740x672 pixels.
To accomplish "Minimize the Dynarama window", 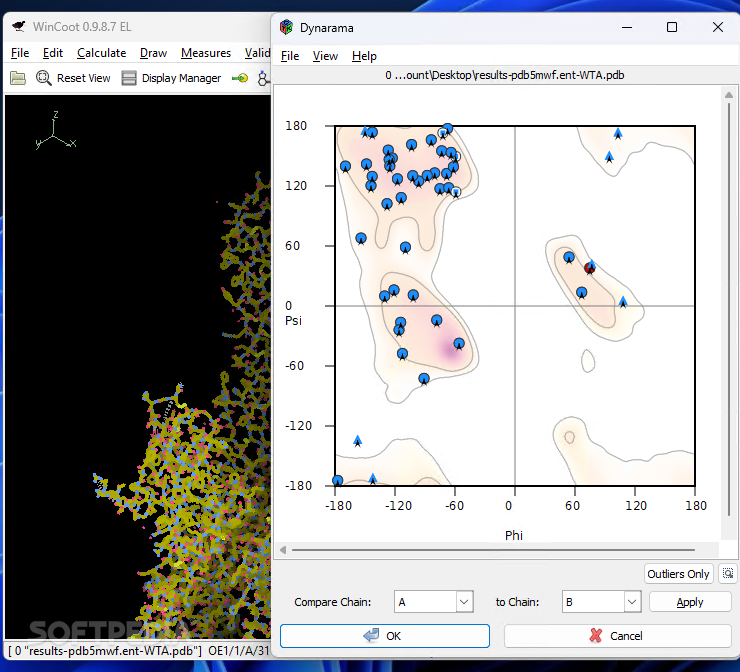I will 627,27.
